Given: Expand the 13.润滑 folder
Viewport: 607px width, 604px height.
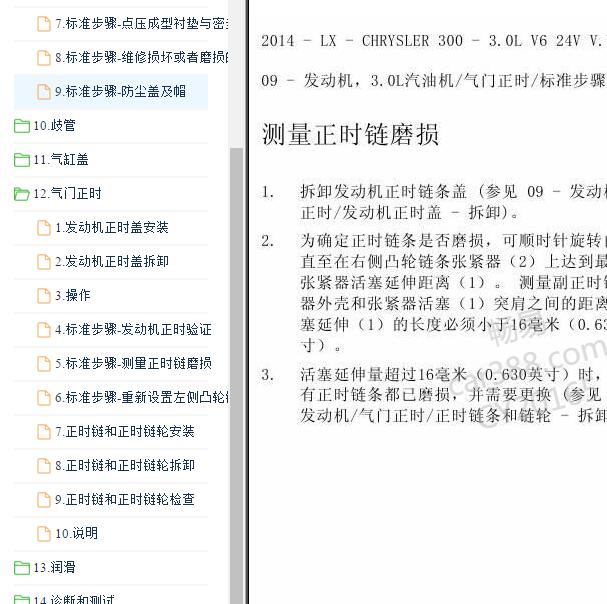Looking at the screenshot, I should (54, 568).
